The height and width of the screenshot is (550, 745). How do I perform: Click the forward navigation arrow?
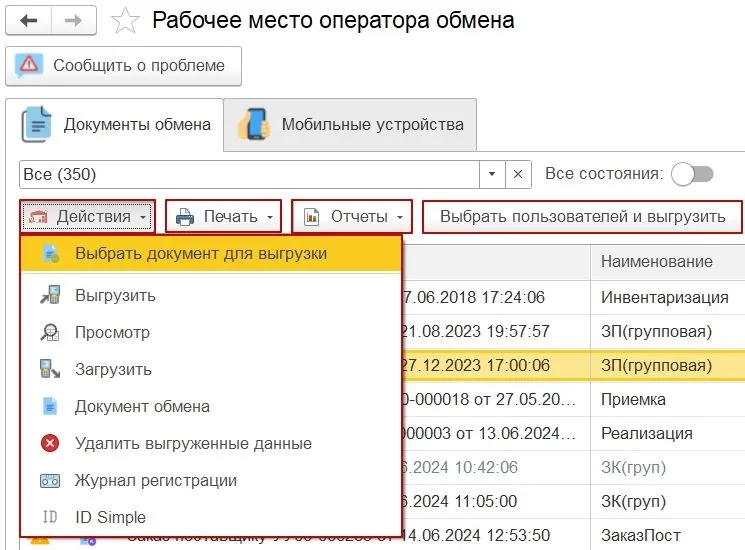point(74,20)
